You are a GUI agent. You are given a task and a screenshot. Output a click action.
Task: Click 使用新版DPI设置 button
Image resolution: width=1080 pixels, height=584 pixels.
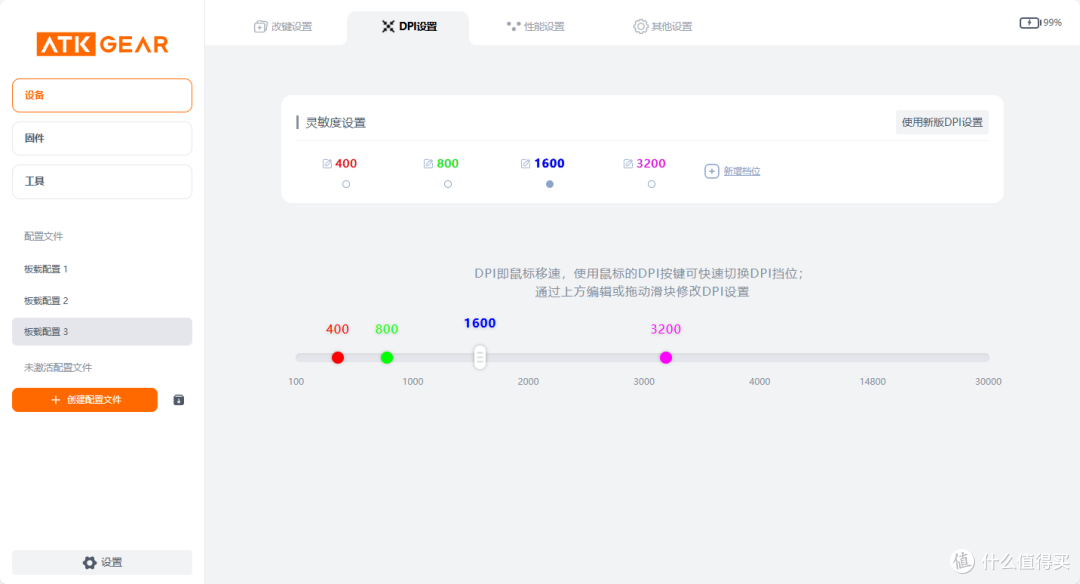[942, 123]
